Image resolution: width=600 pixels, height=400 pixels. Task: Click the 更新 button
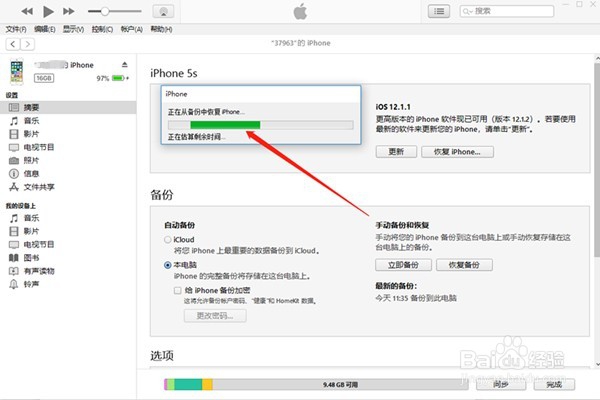click(x=396, y=152)
